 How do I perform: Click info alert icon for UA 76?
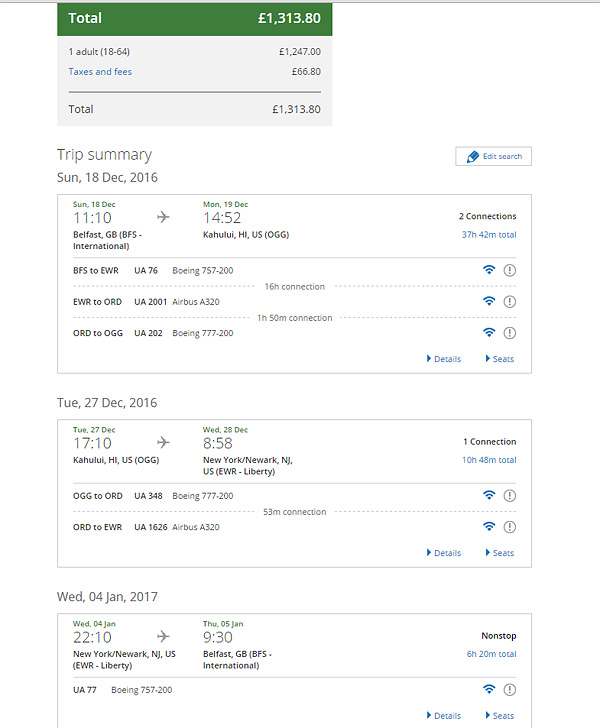509,270
